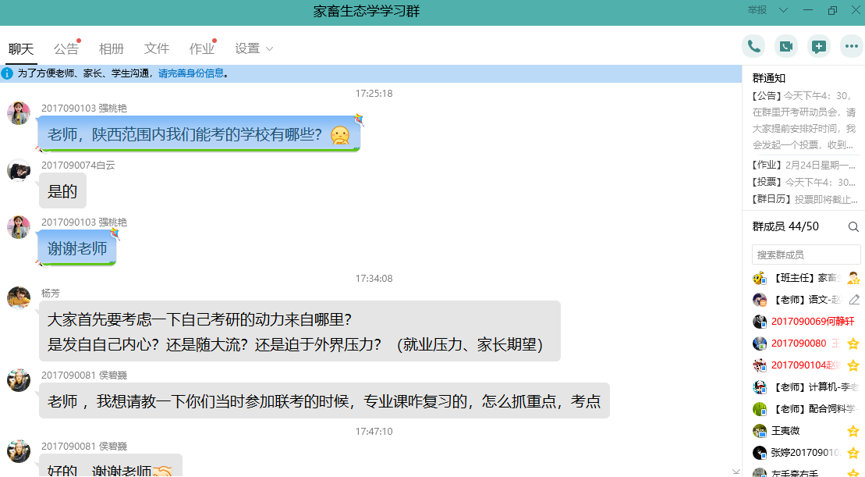This screenshot has width=865, height=477.
Task: Collapse the panel using bottom double-chevron
Action: click(x=736, y=471)
